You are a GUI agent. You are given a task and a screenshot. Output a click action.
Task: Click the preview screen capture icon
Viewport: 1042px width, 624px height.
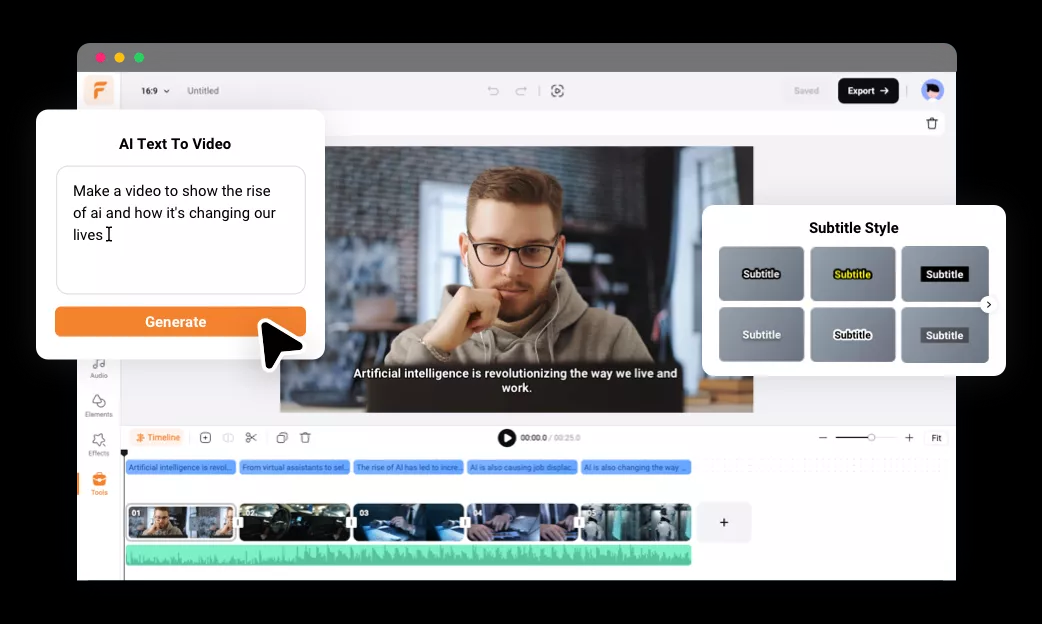click(558, 91)
